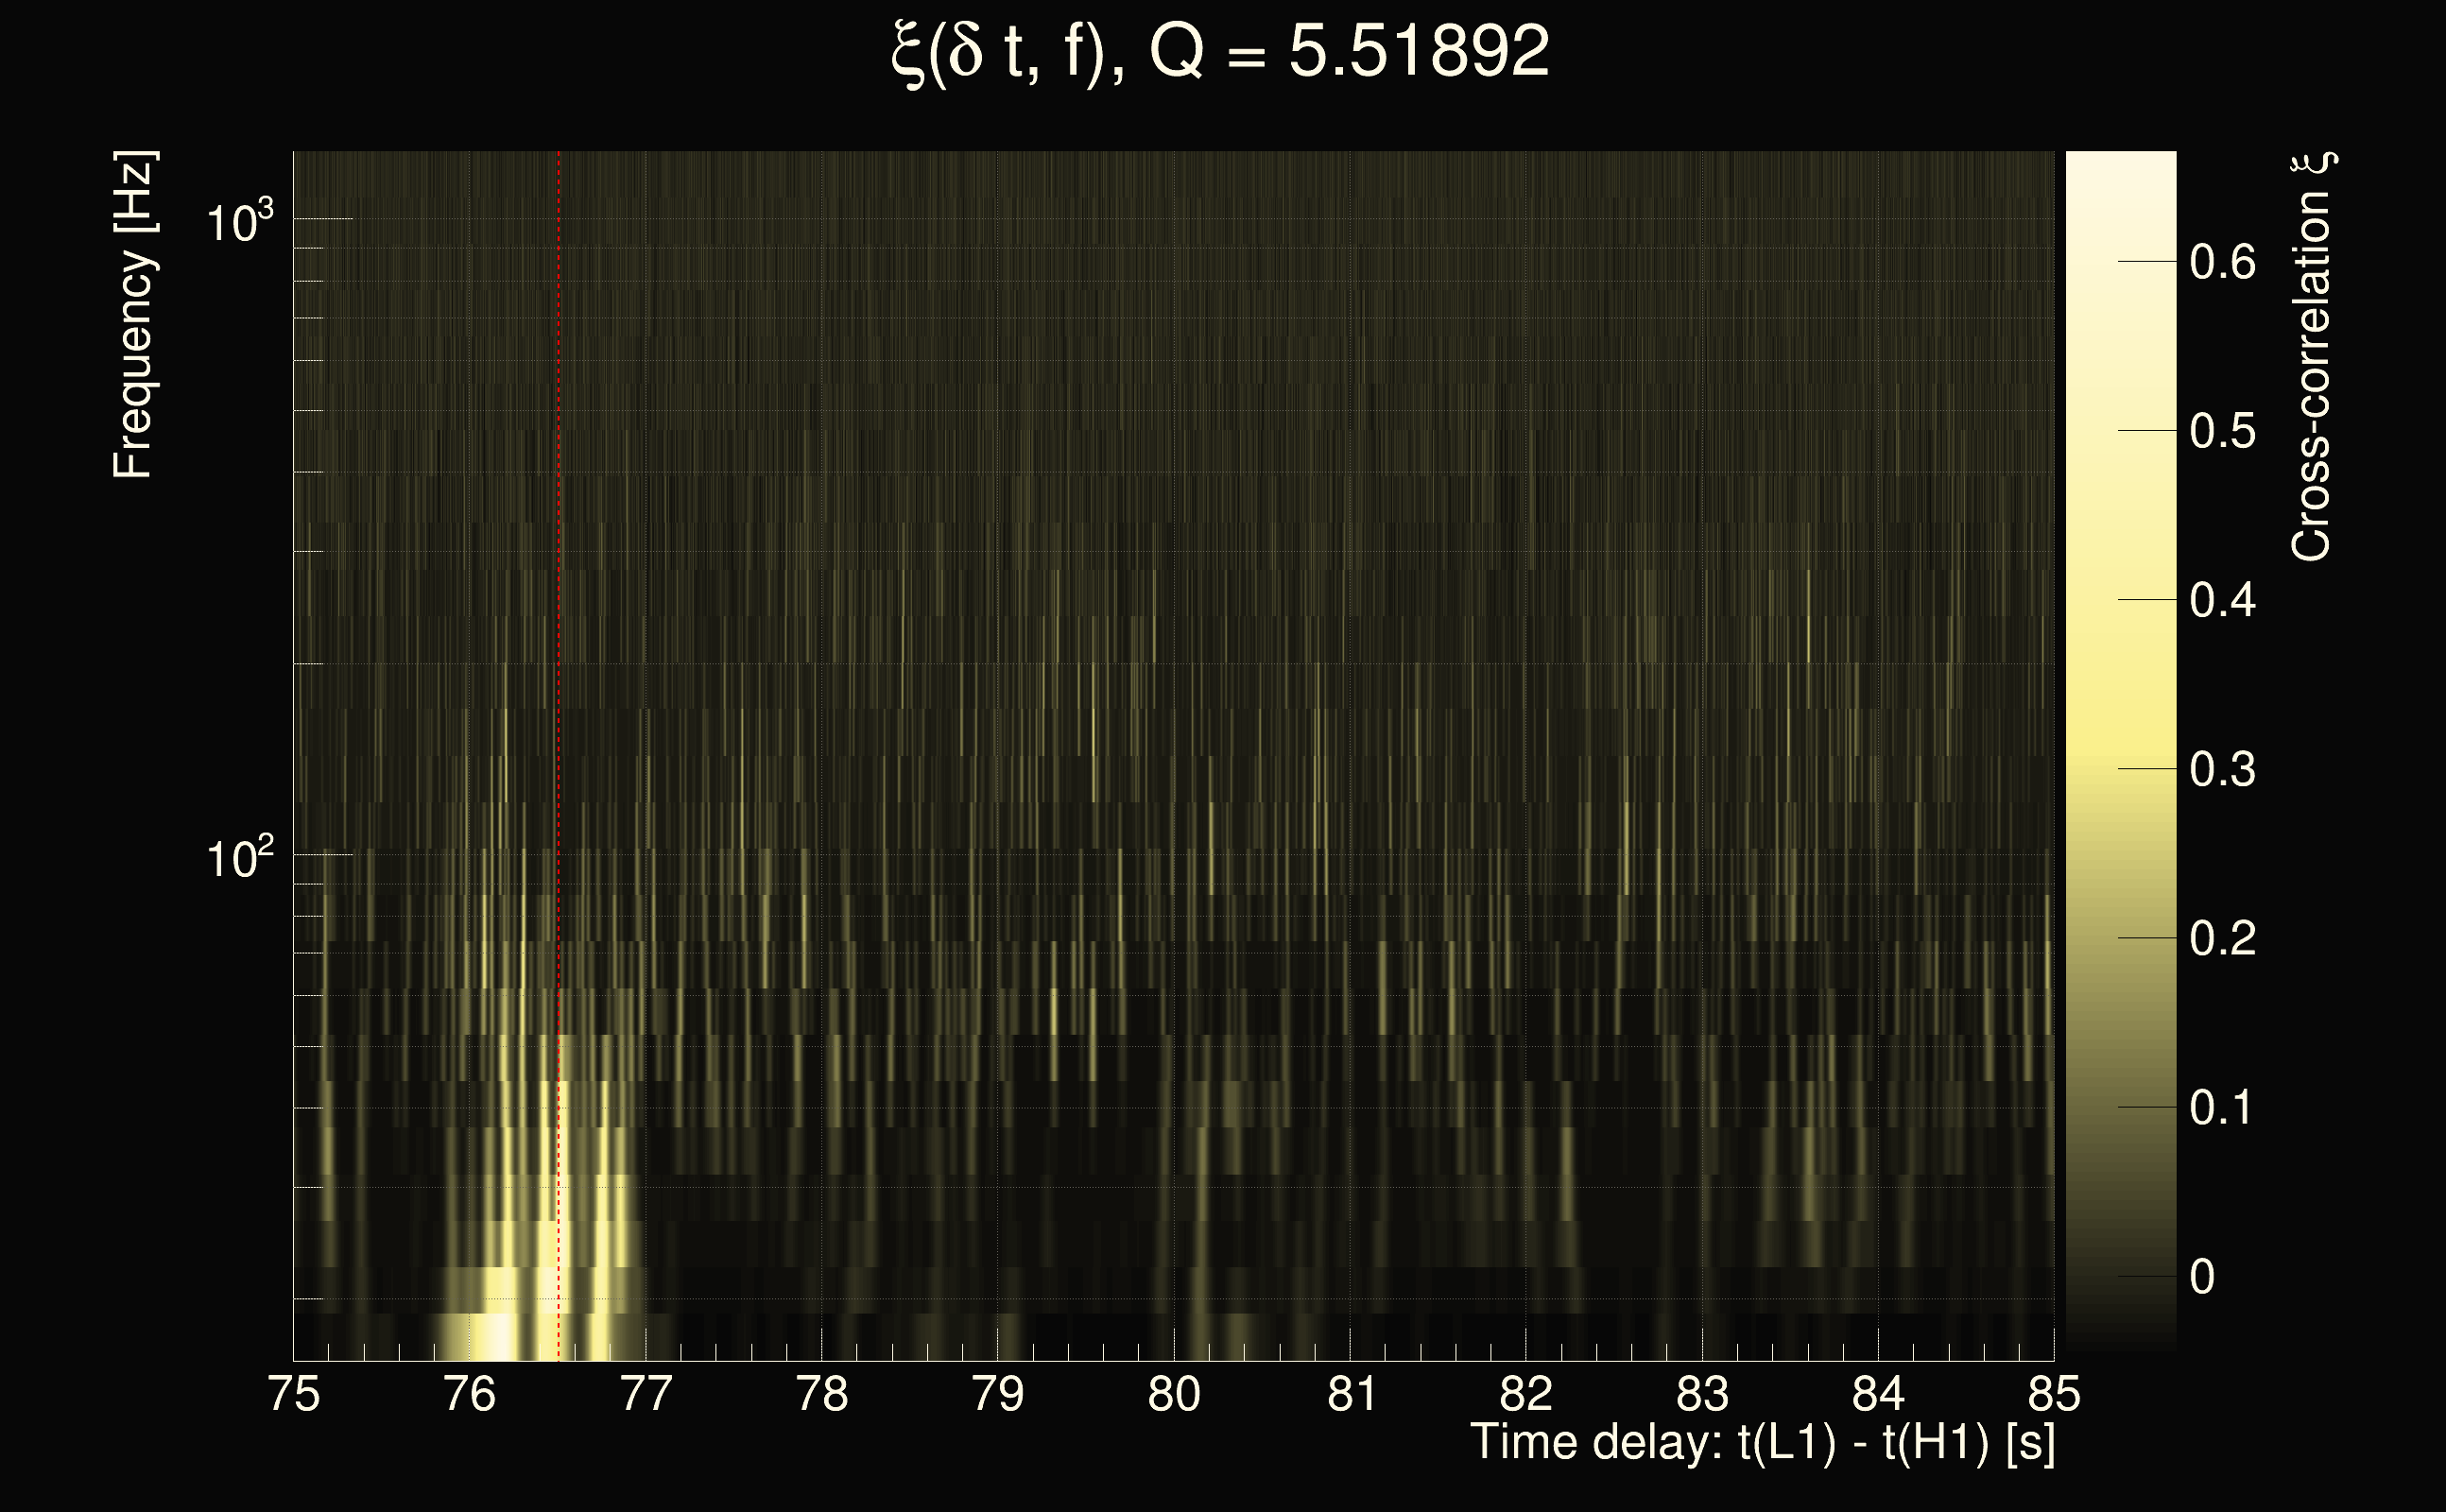2446x1512 pixels.
Task: Click the 0 label on colorbar
Action: pos(2202,1277)
